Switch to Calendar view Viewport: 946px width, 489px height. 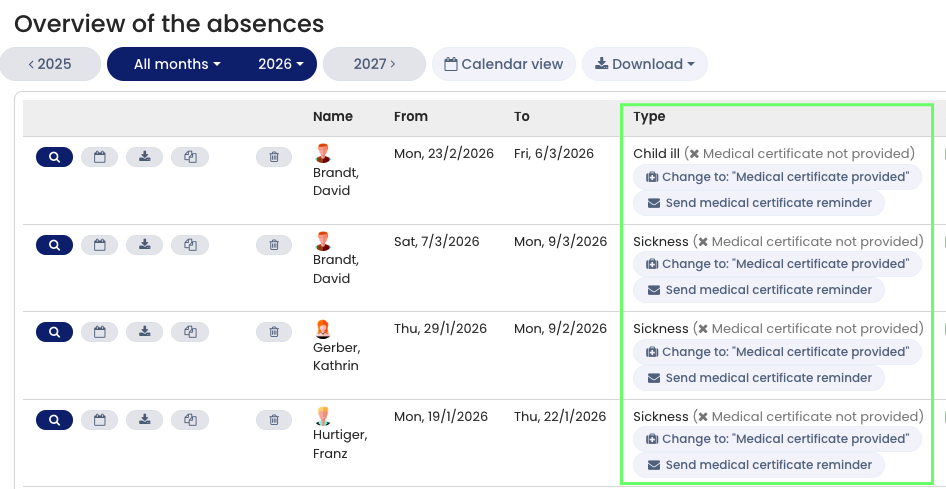(504, 64)
